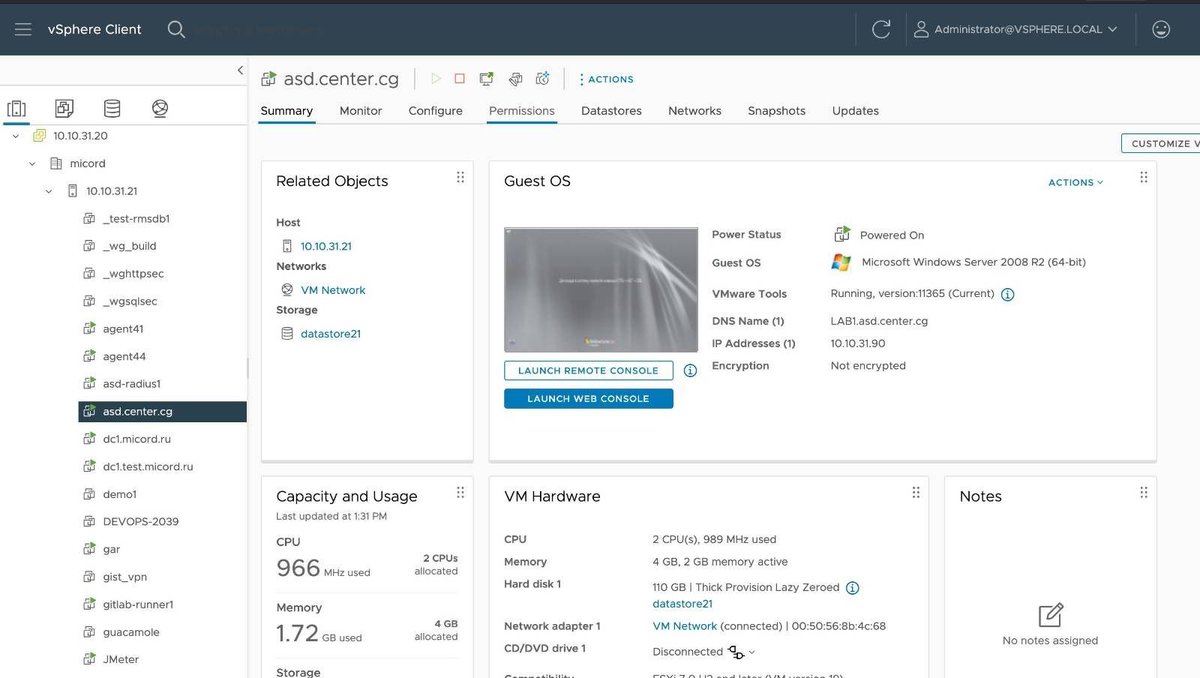The image size is (1200, 678).
Task: Open the ACTIONS menu beside VM title
Action: (606, 79)
